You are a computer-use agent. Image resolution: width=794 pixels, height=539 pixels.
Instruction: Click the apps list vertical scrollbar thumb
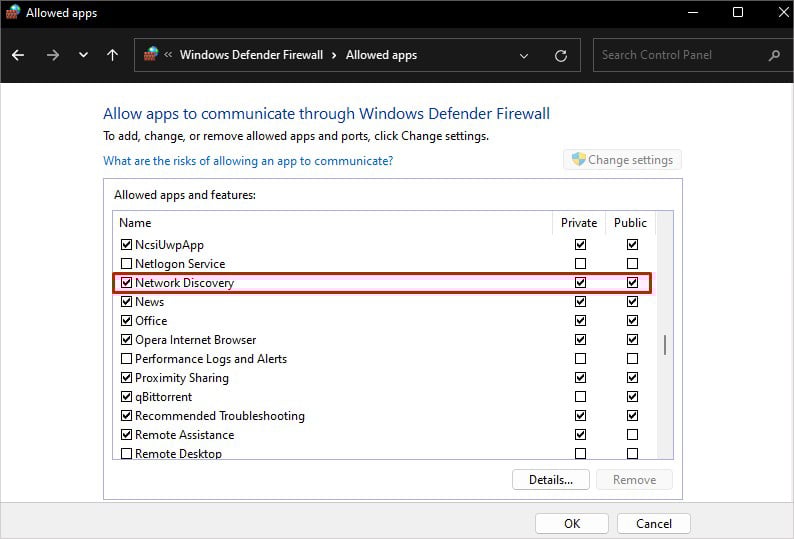[665, 344]
